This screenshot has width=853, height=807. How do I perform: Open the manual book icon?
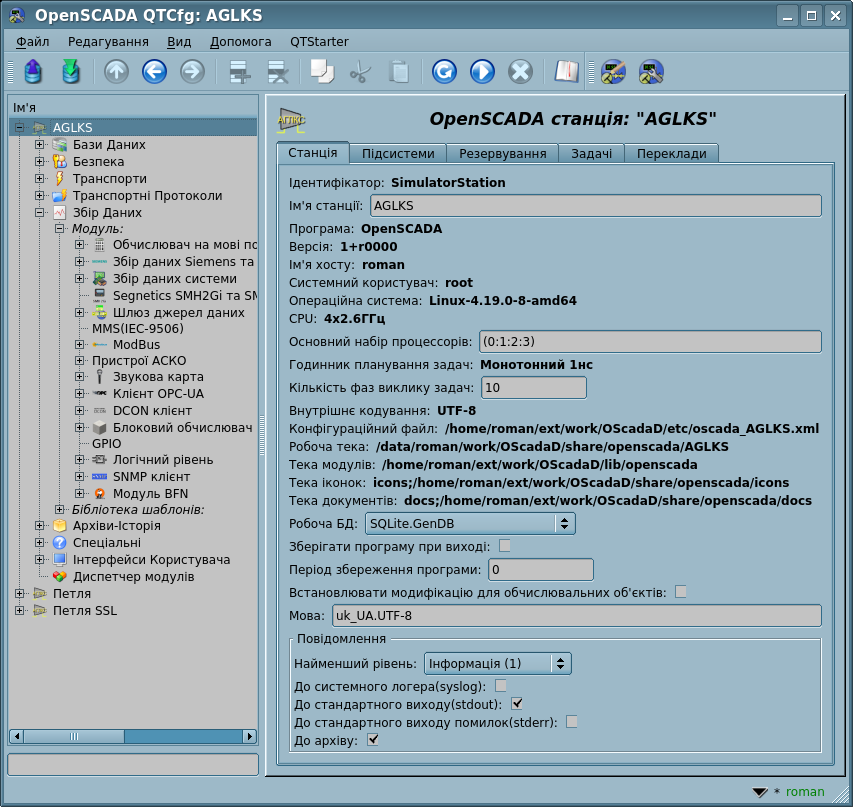pos(566,71)
